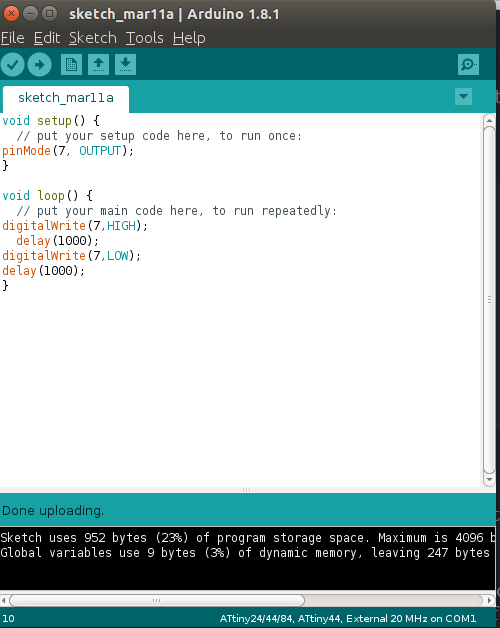
Task: Click the console scroll right arrow
Action: tap(489, 600)
